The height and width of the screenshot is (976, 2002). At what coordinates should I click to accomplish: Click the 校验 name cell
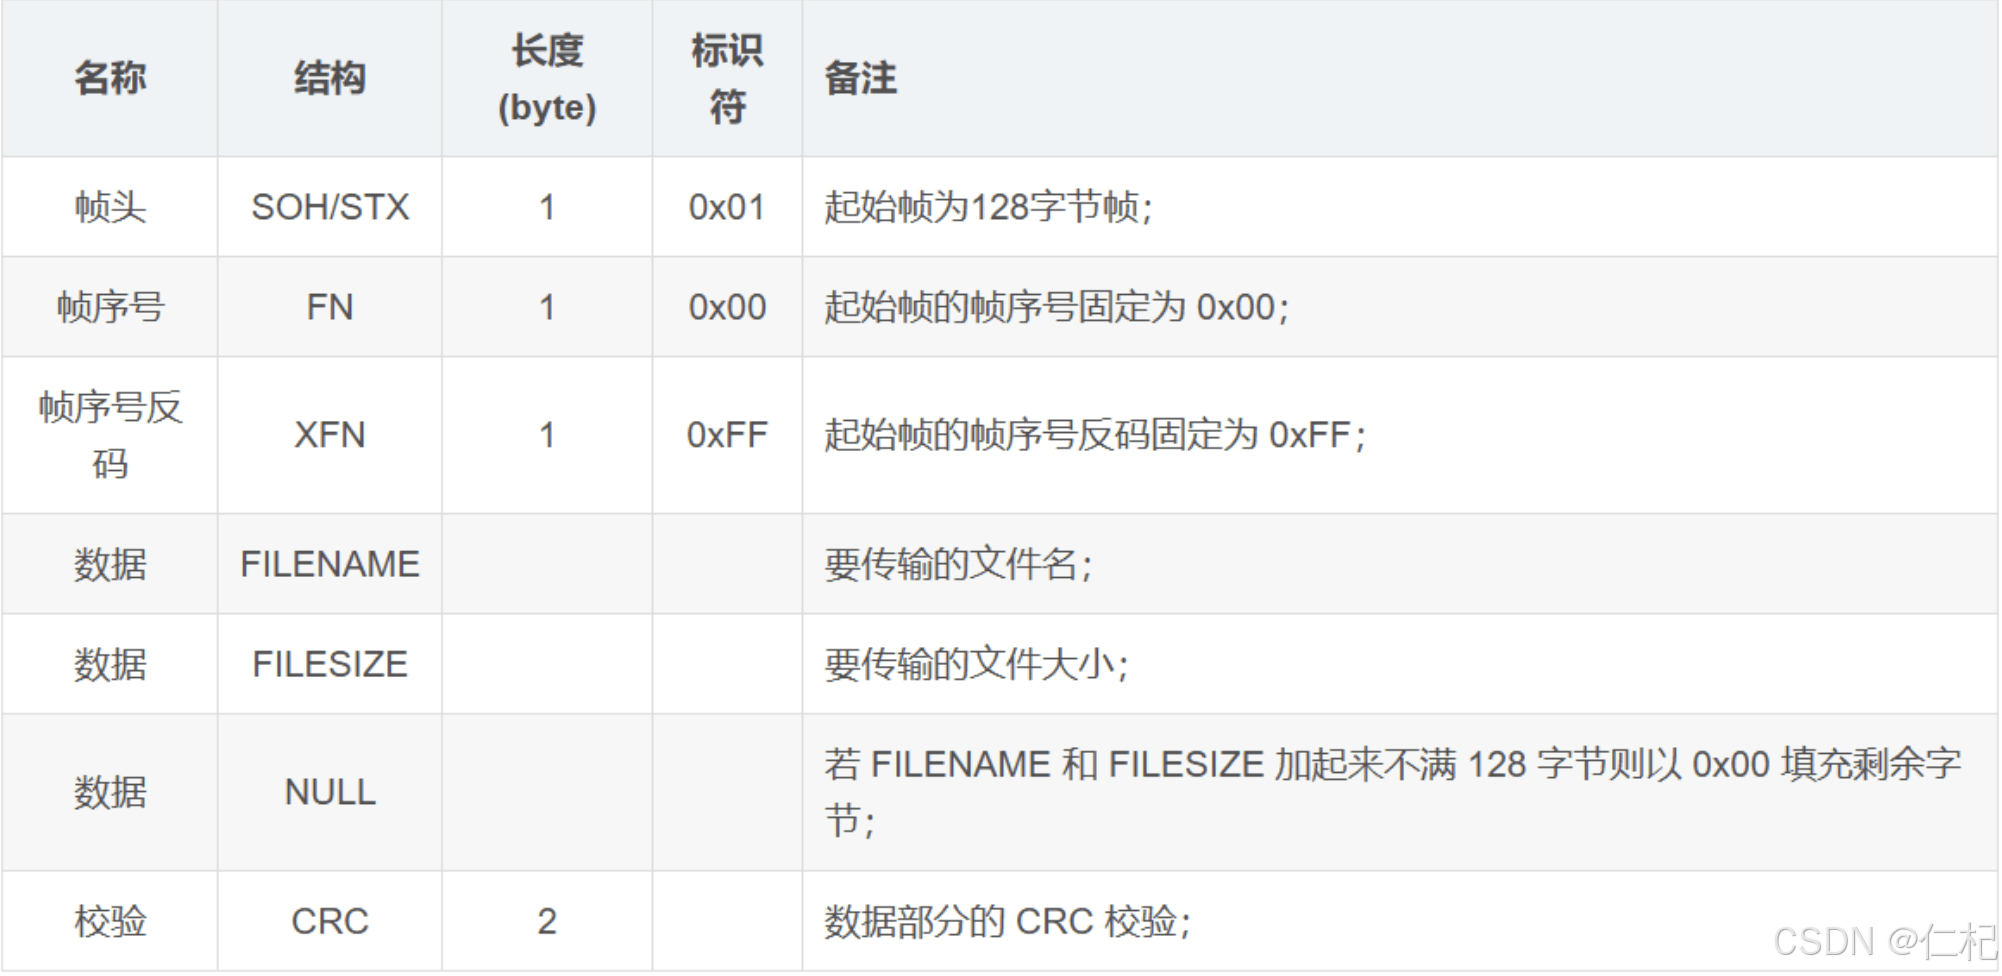coord(110,921)
